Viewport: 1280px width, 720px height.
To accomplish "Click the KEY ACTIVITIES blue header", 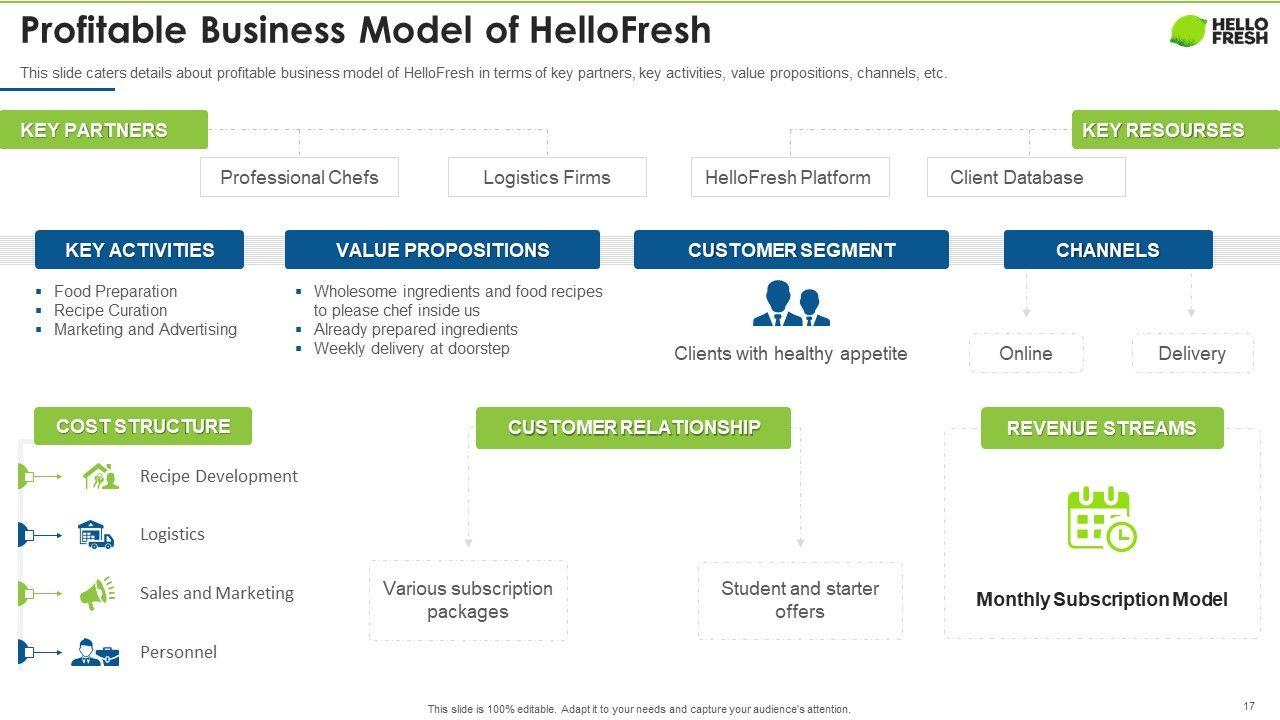I will pyautogui.click(x=139, y=250).
